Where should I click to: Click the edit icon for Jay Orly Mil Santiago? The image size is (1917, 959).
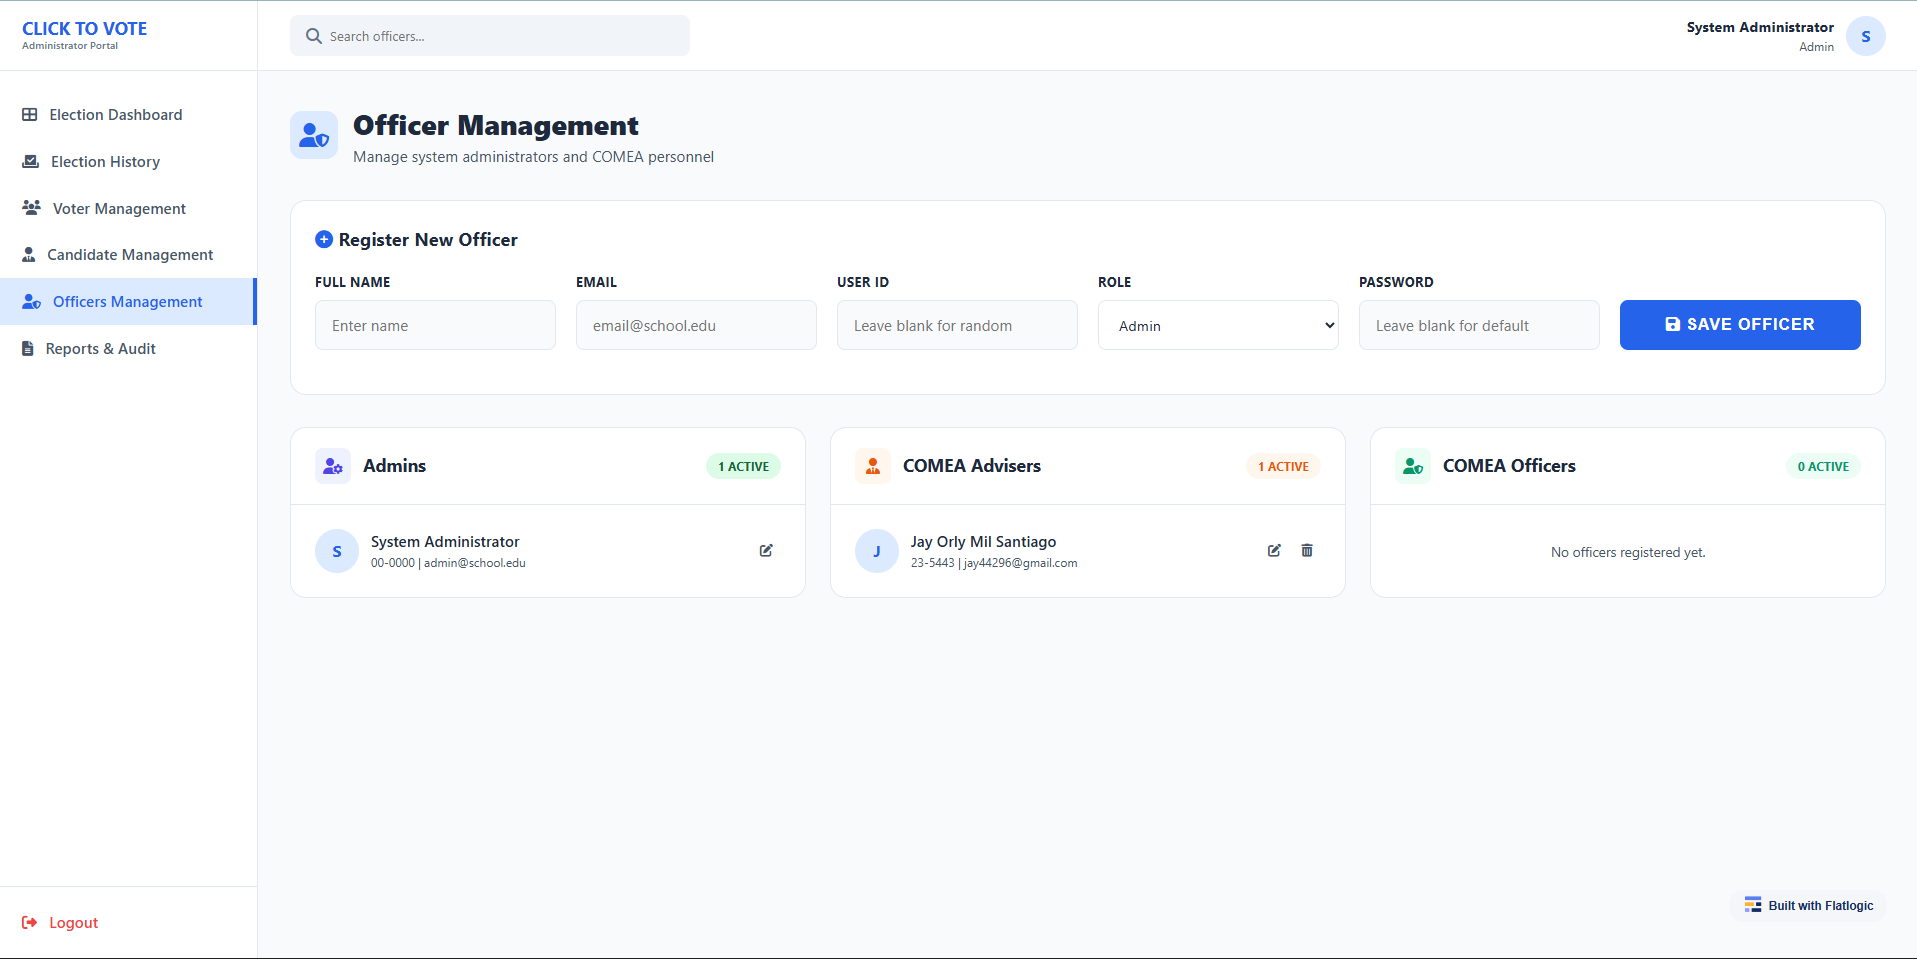(1274, 551)
